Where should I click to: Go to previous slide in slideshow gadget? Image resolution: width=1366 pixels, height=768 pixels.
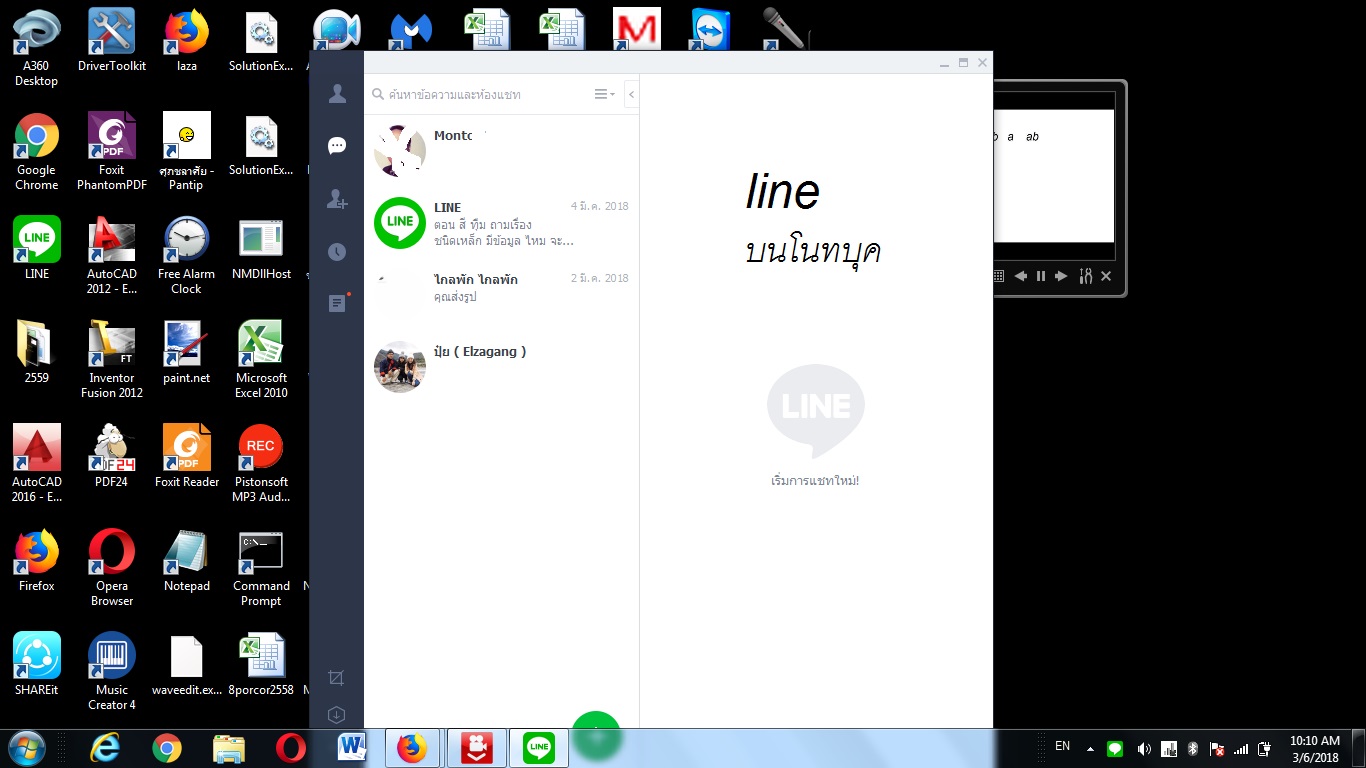point(1020,276)
